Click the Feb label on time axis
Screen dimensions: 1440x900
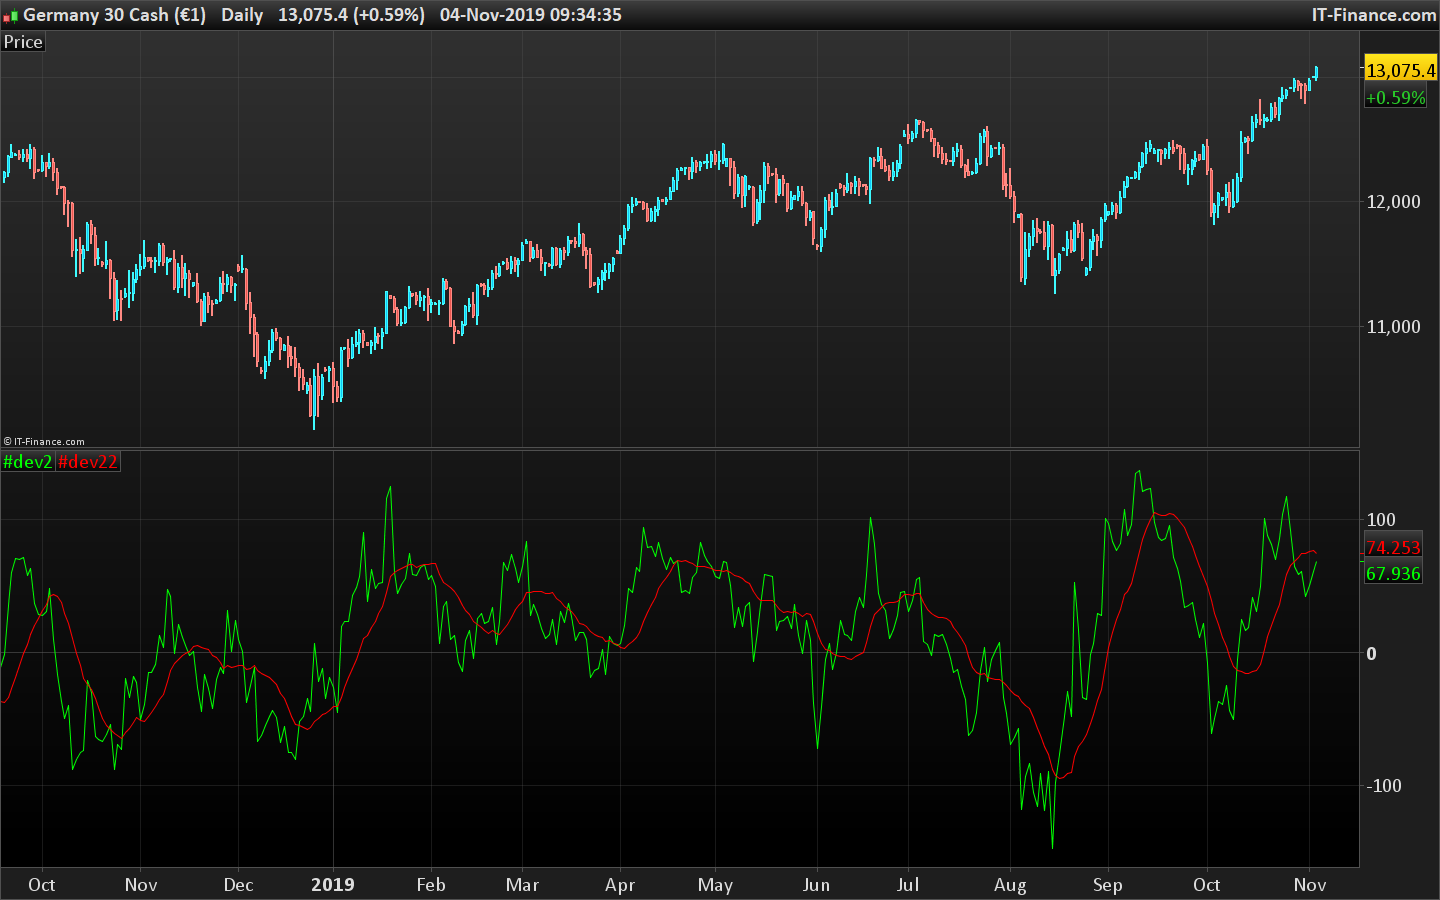pos(431,884)
